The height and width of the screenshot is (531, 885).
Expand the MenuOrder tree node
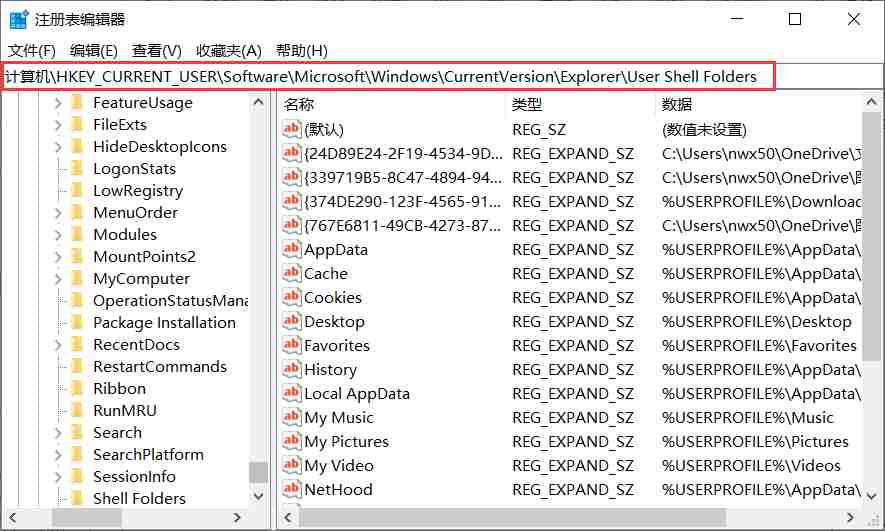pos(58,213)
